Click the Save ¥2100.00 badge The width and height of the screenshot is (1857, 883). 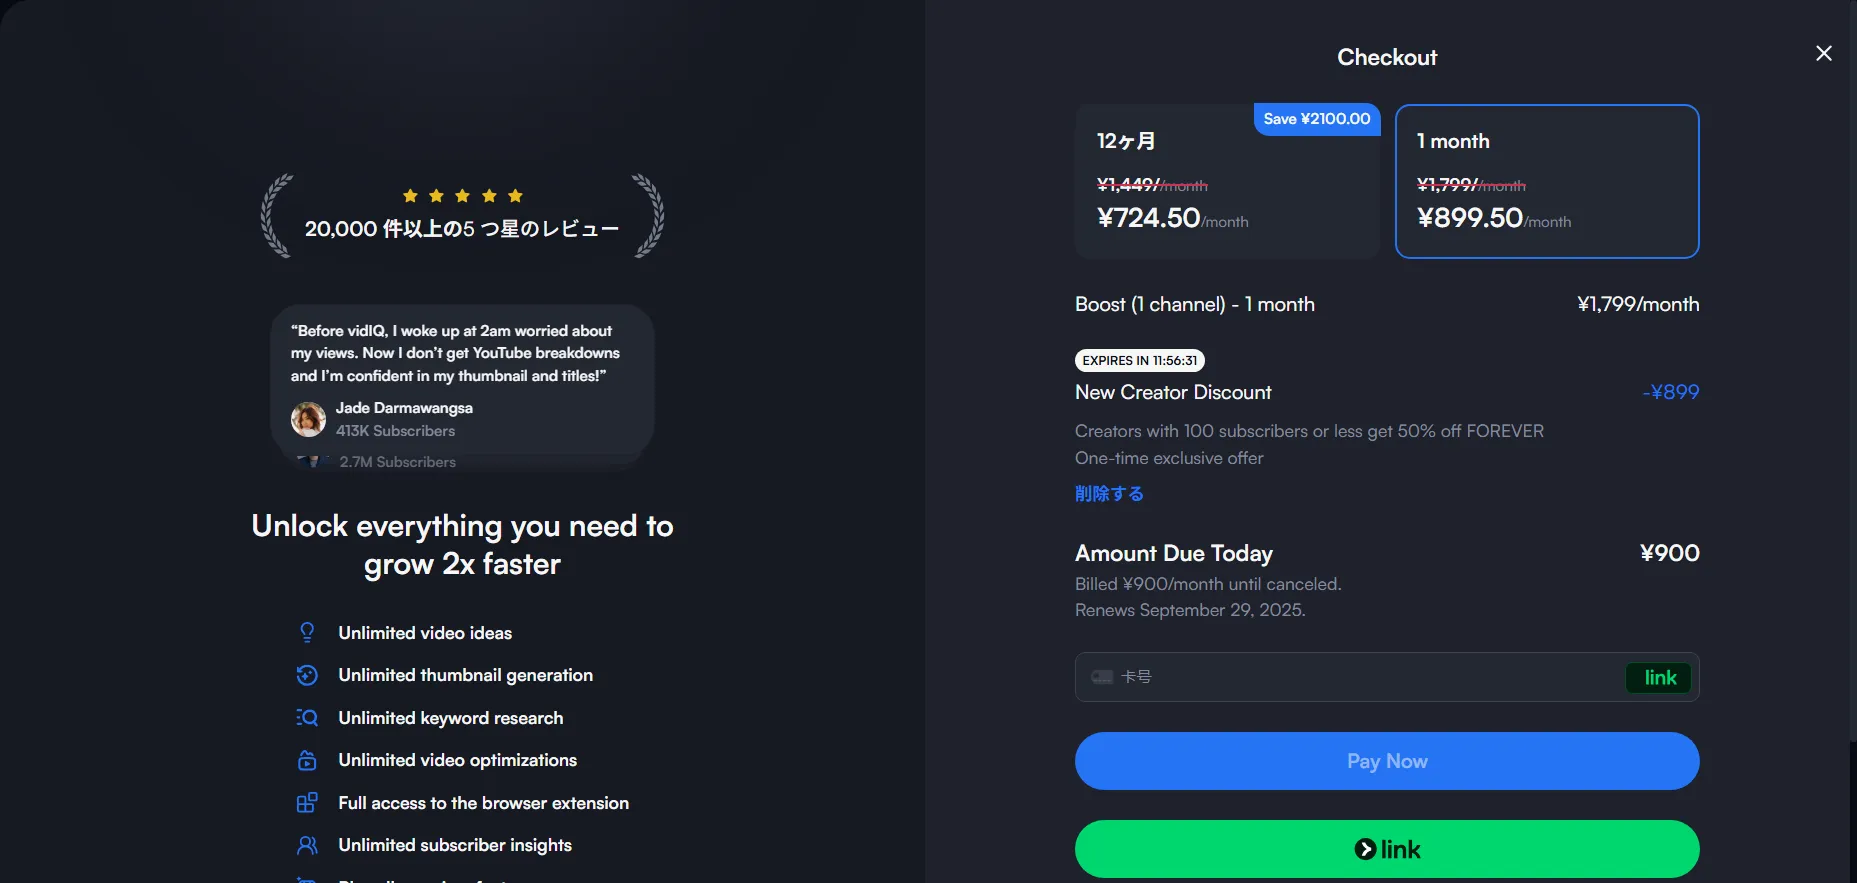click(x=1316, y=119)
